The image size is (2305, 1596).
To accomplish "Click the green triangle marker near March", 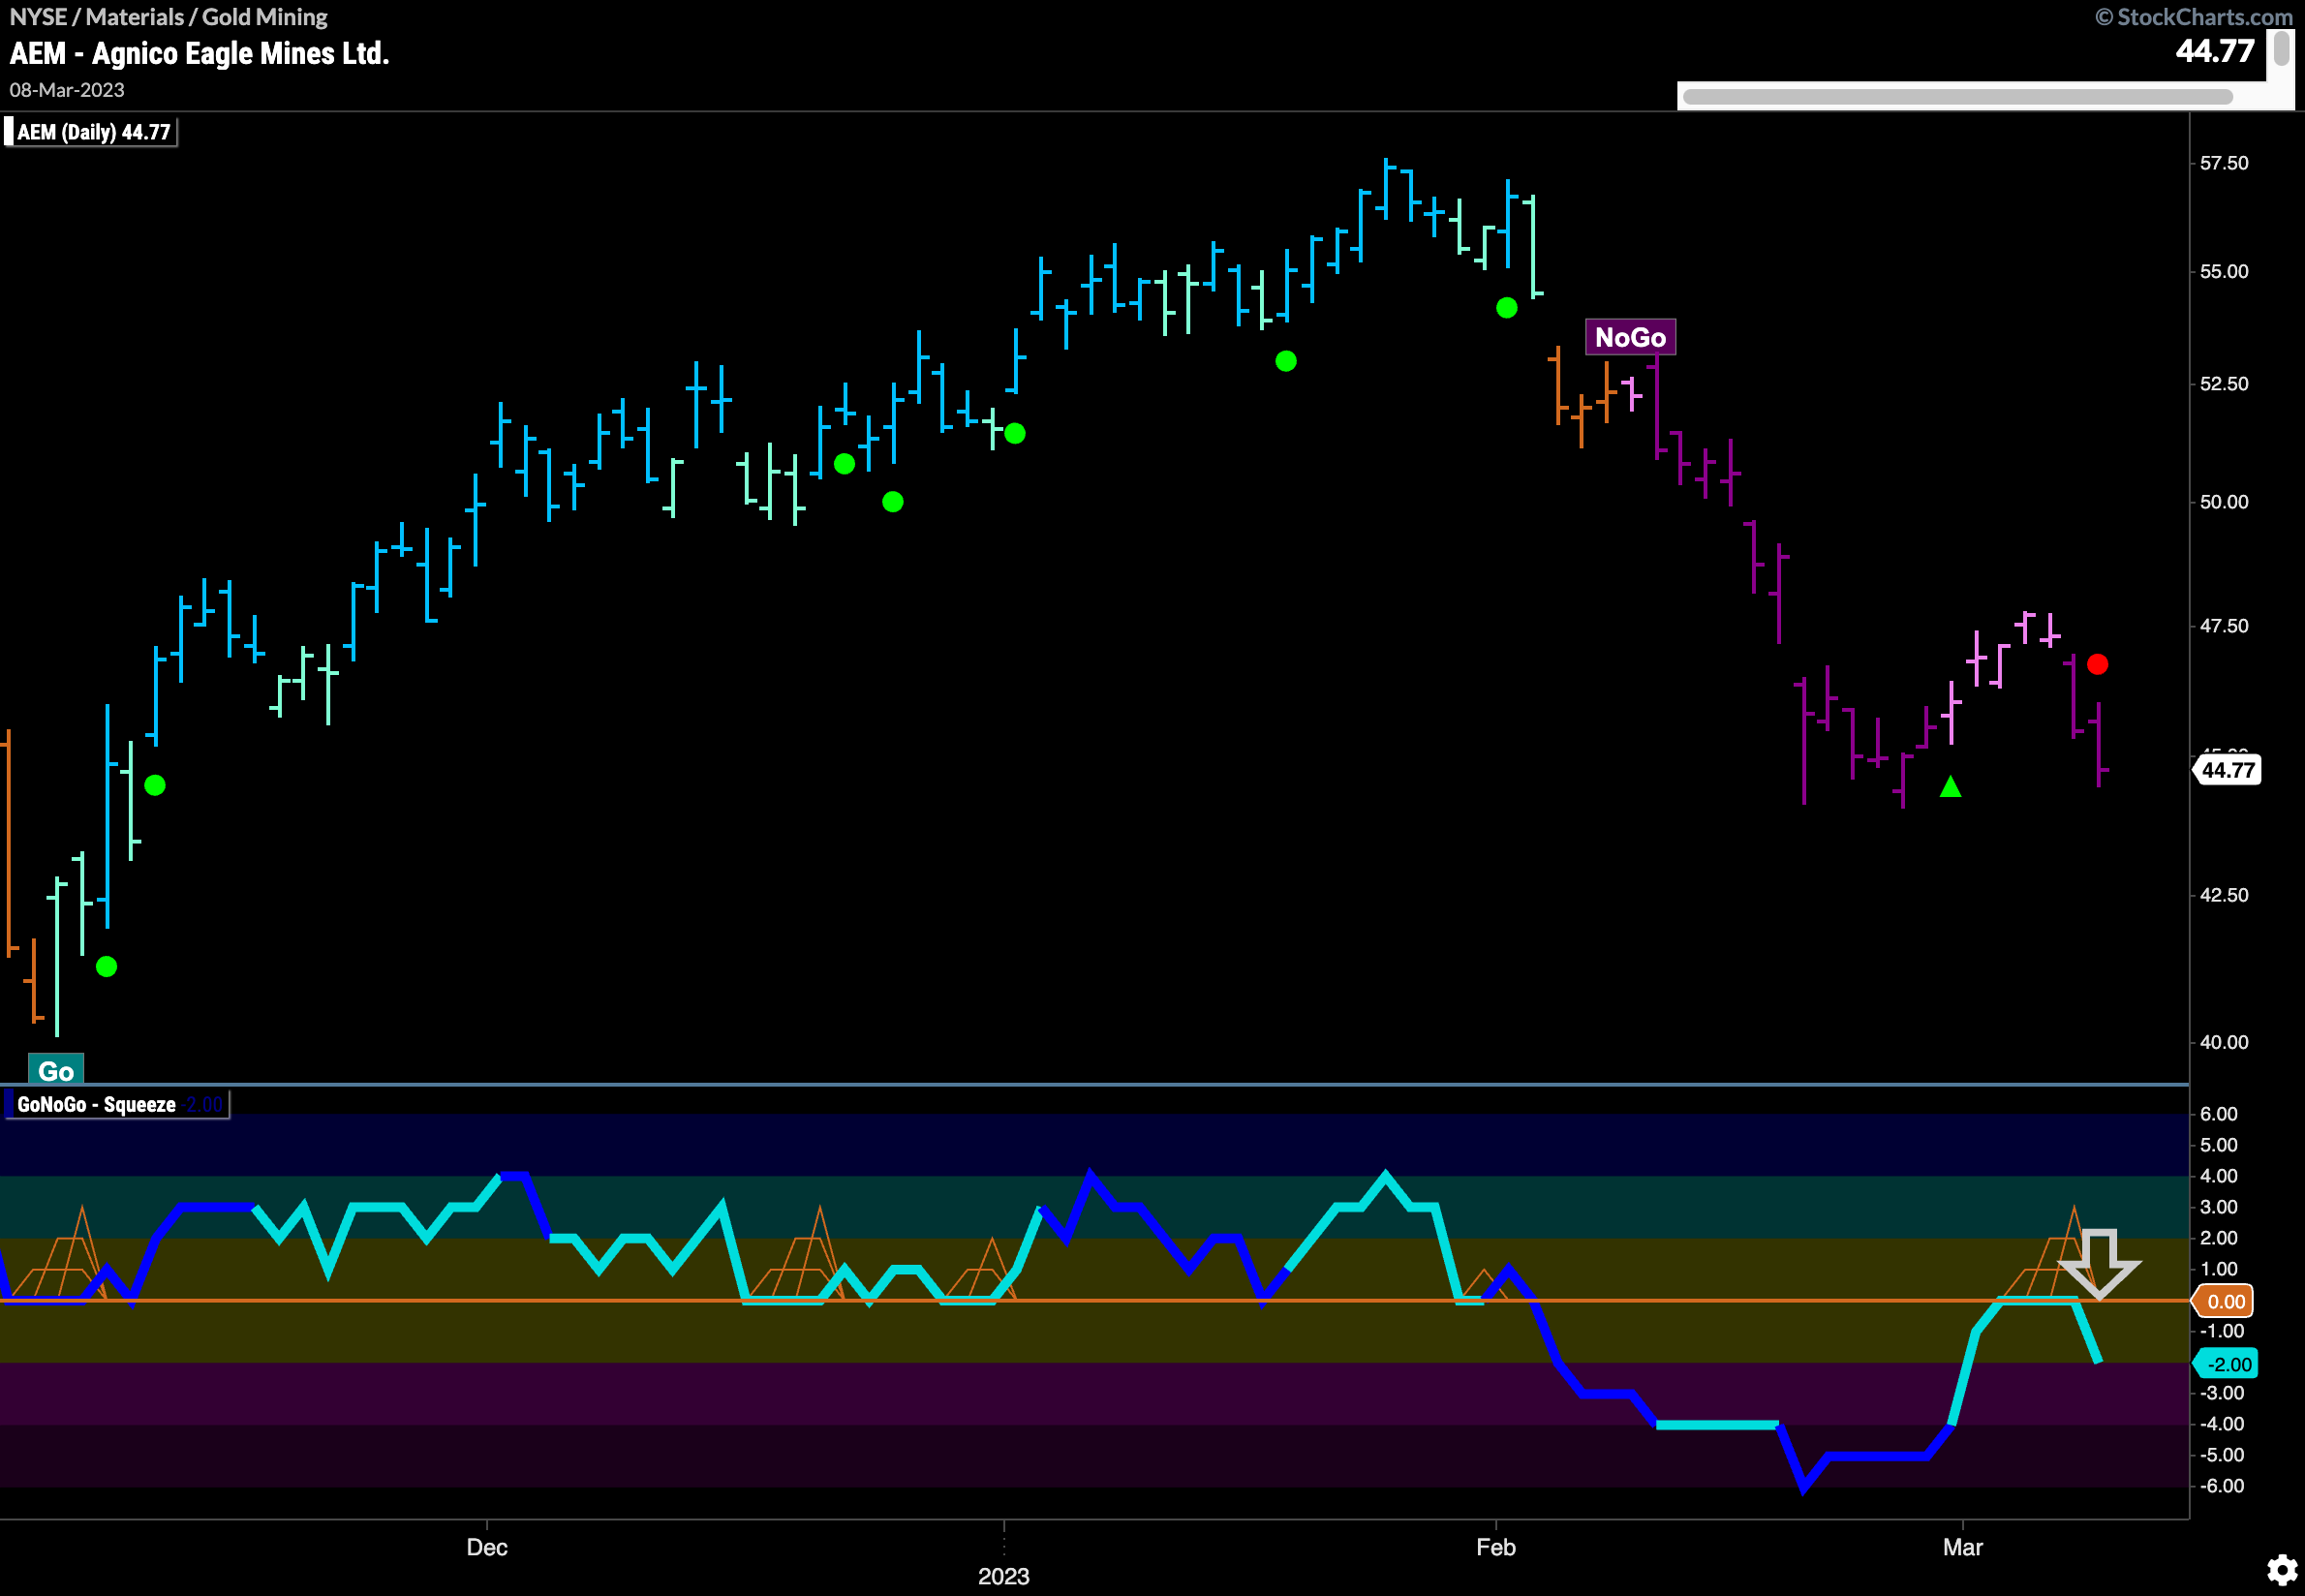I will 1950,787.
